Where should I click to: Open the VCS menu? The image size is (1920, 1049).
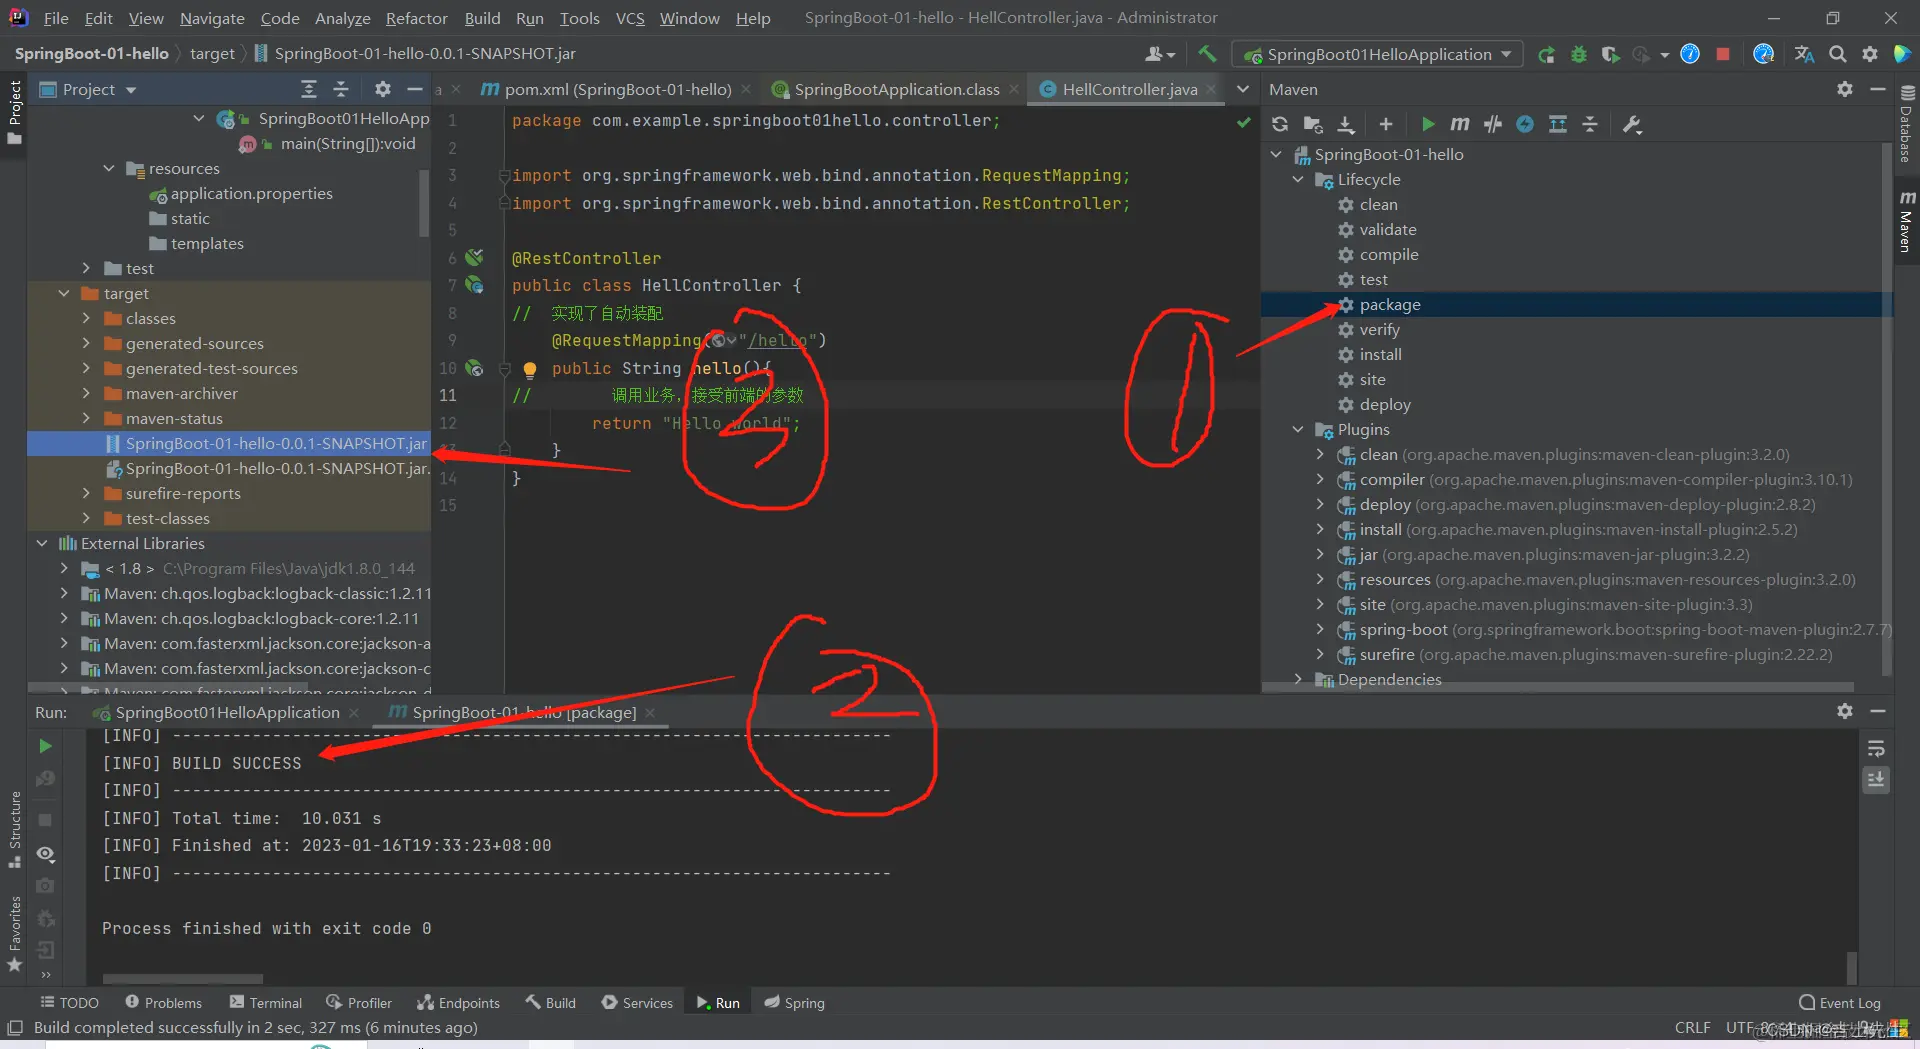tap(630, 18)
